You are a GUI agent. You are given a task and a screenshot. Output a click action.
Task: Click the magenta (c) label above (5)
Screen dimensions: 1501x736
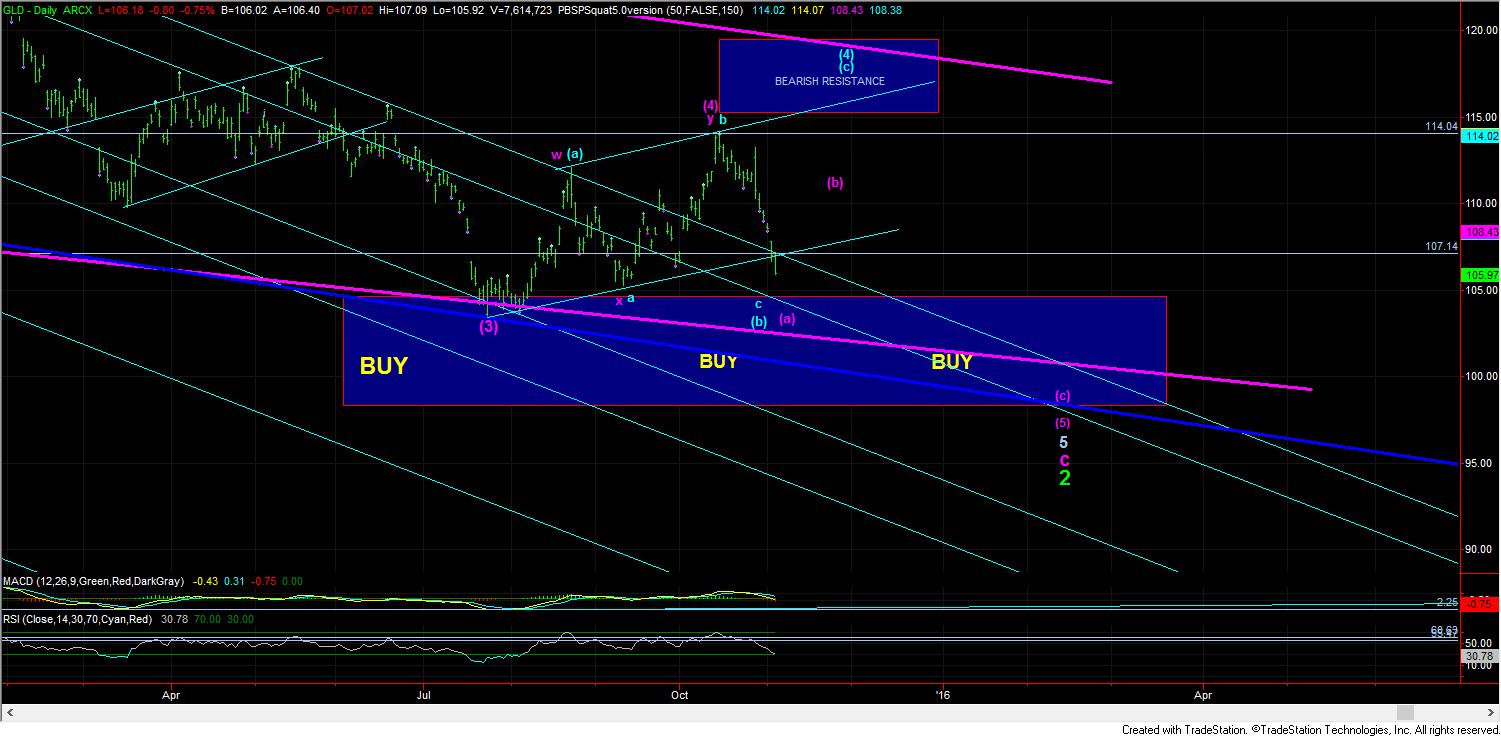[1063, 396]
